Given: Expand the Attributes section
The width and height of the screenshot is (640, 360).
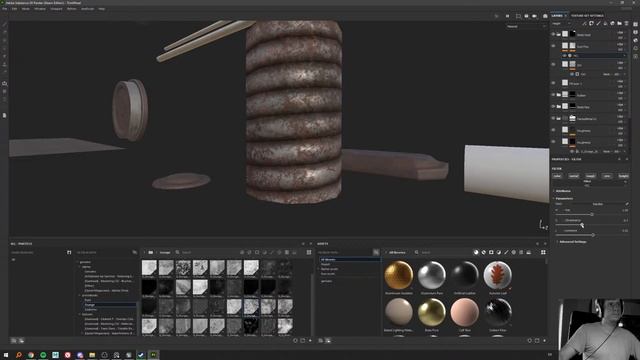Looking at the screenshot, I should 563,191.
